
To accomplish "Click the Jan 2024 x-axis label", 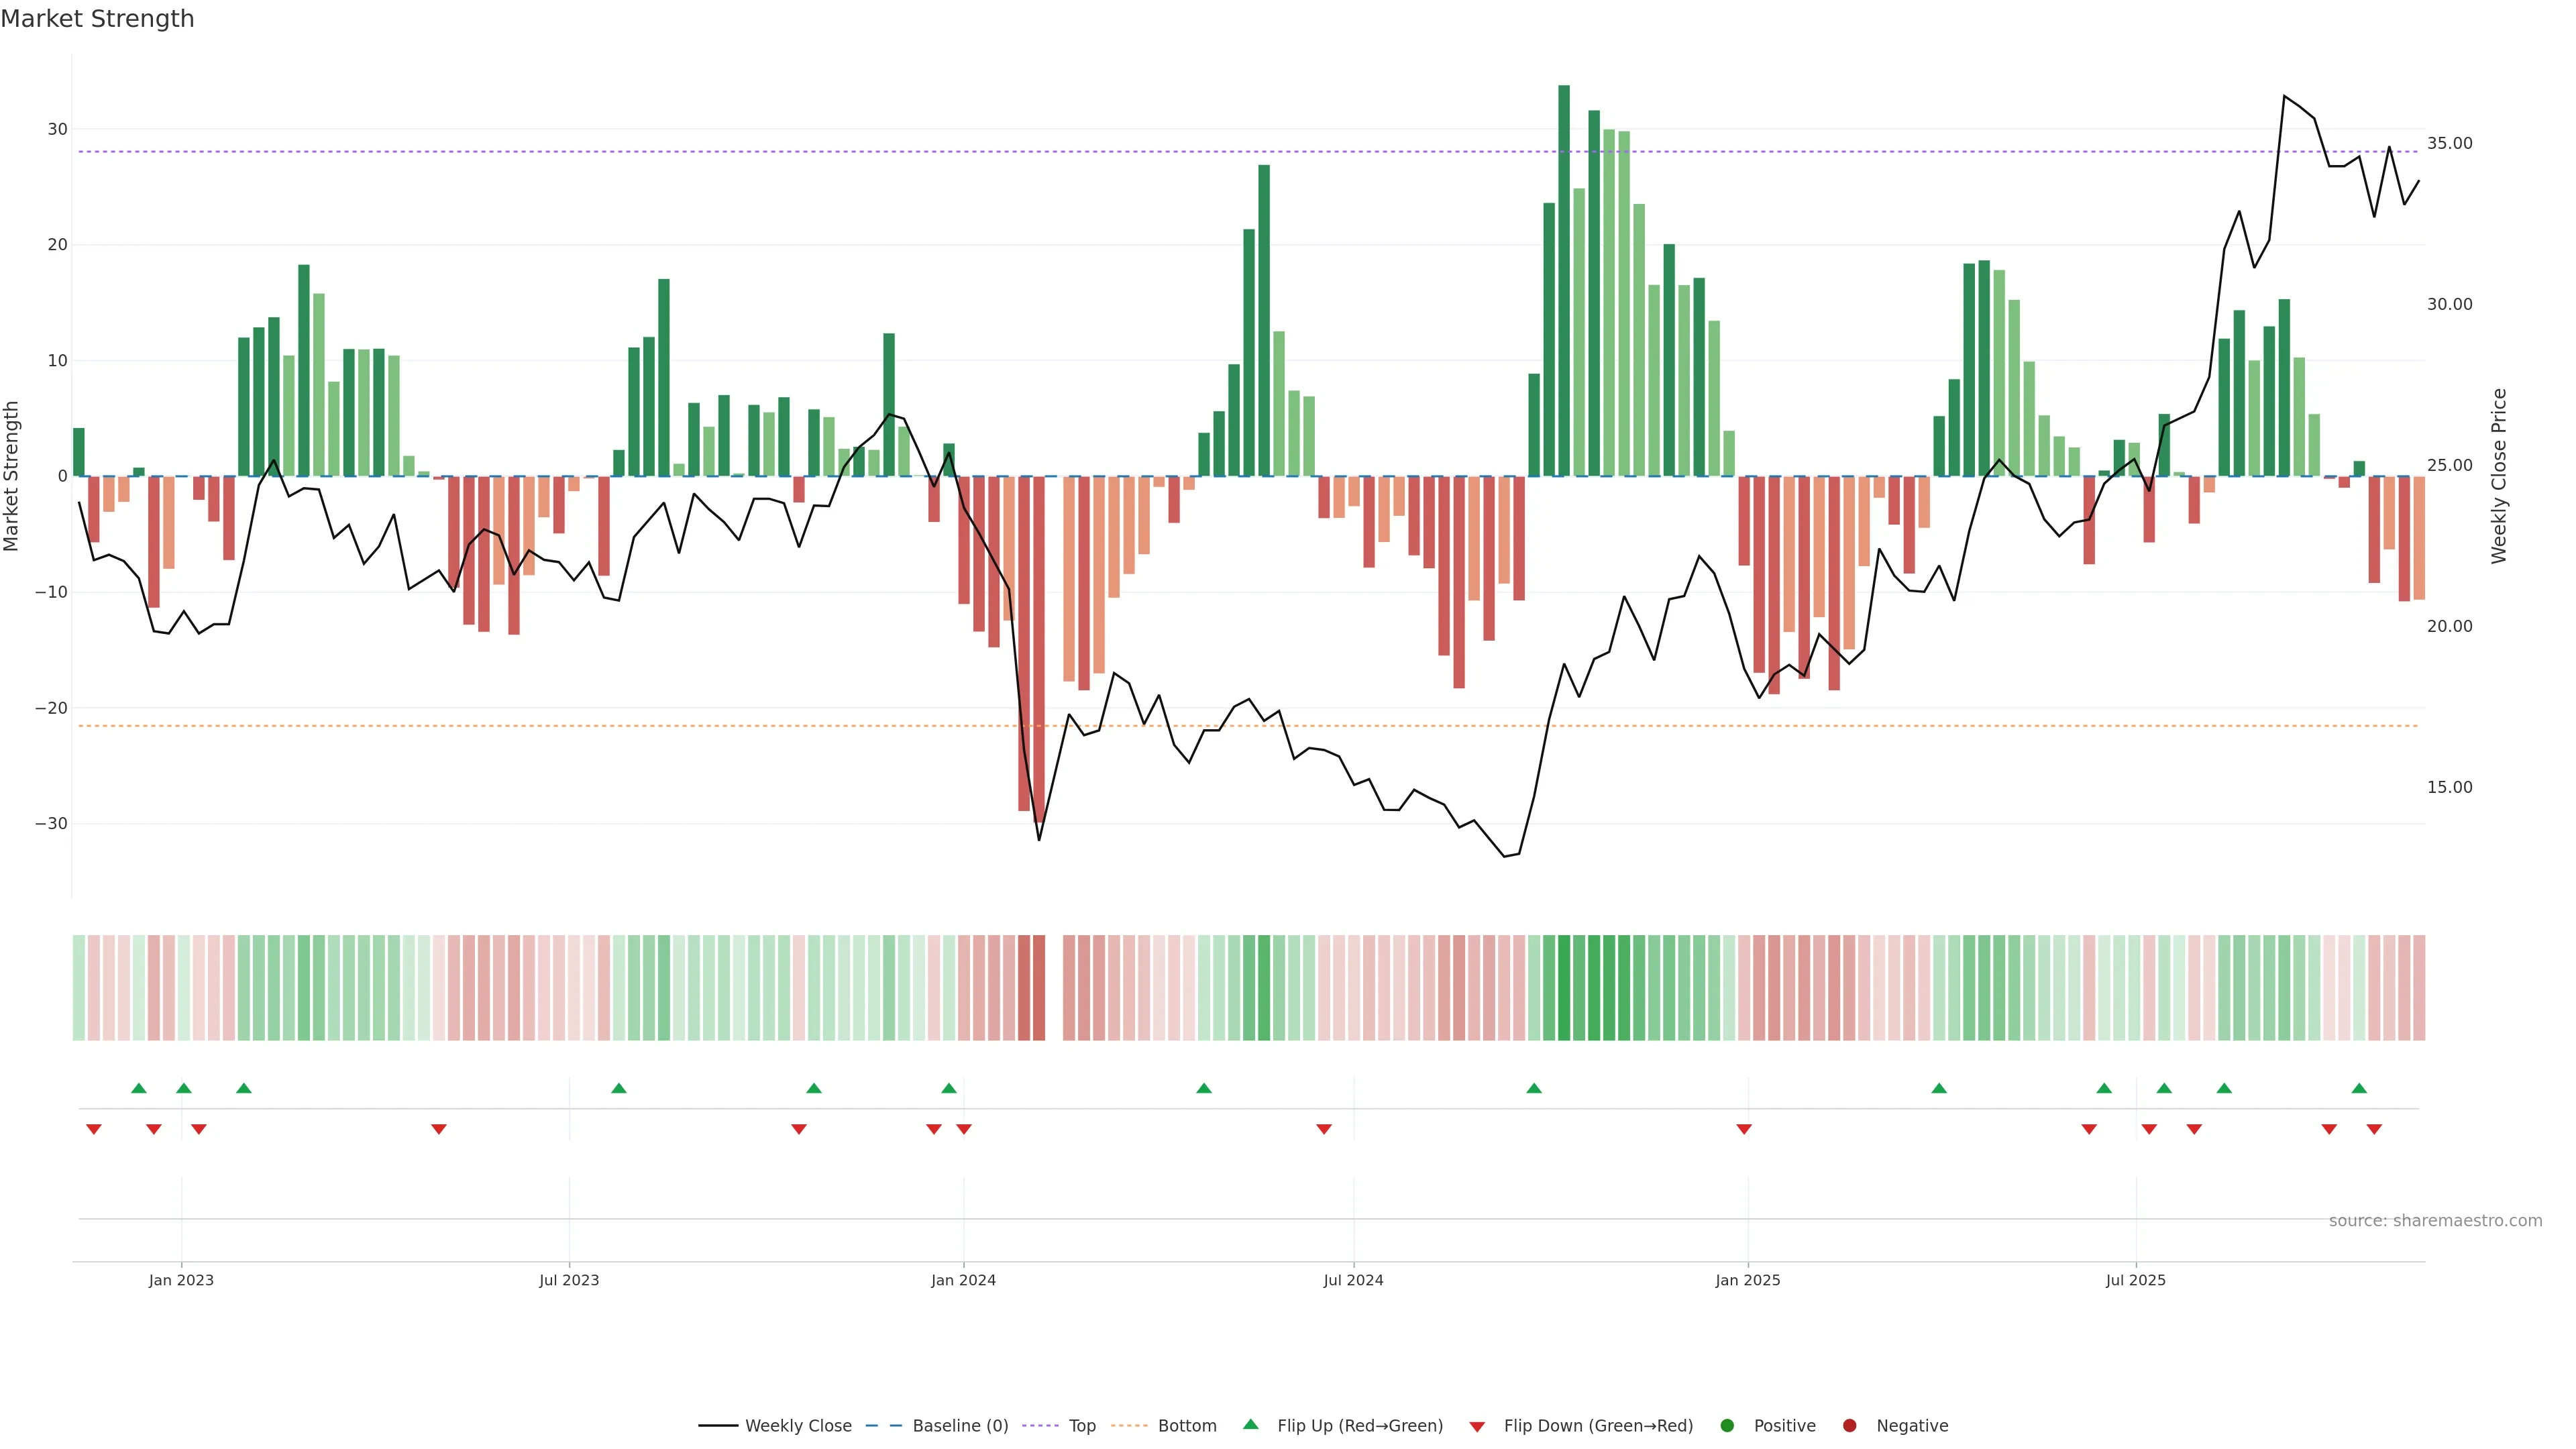I will point(963,1280).
